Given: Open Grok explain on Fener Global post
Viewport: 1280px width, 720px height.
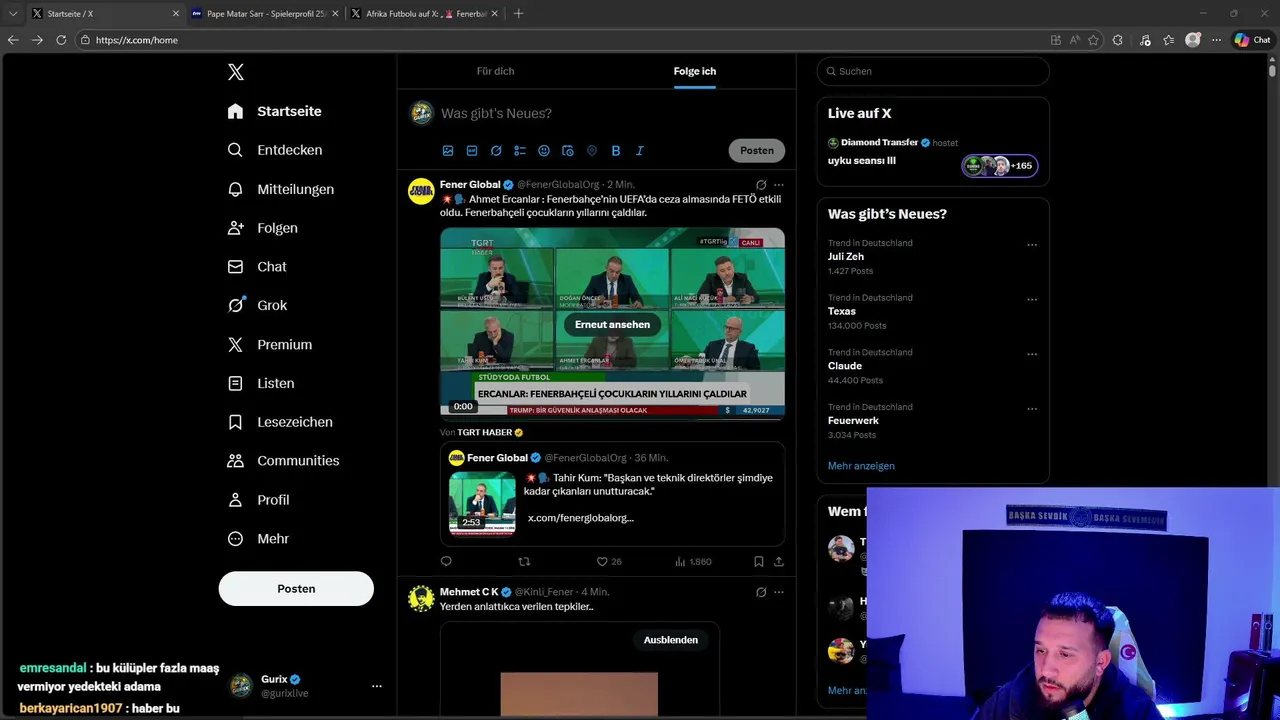Looking at the screenshot, I should click(761, 185).
